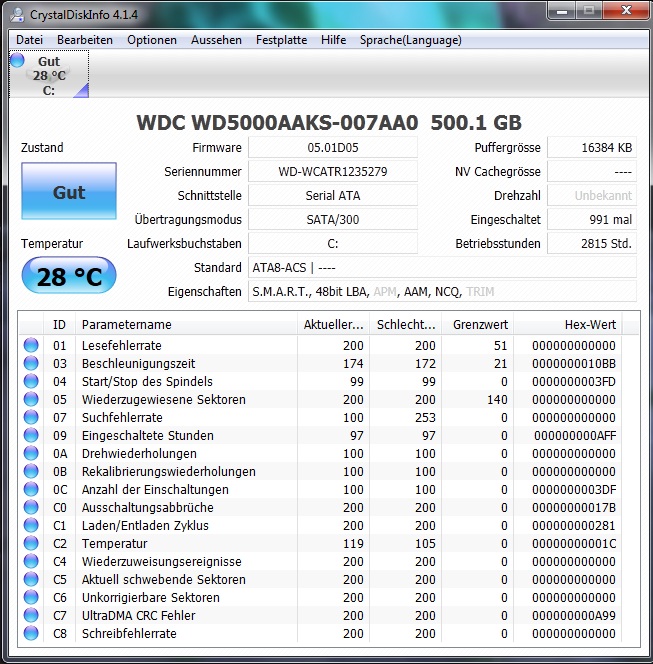653x664 pixels.
Task: Close the CrystalDiskInfo window
Action: 626,11
